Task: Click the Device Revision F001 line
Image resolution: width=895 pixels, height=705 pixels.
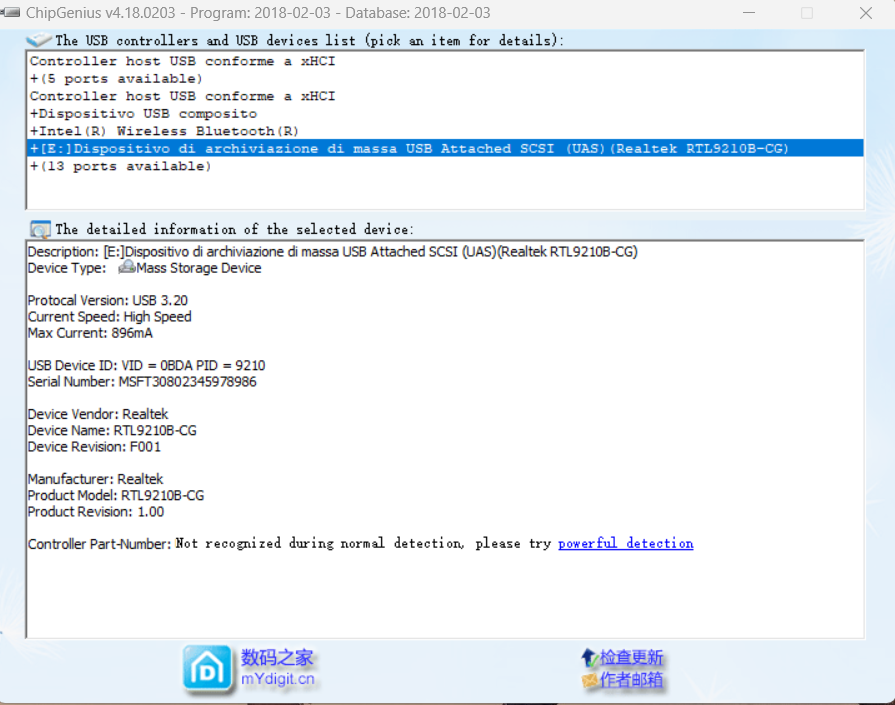Action: [94, 446]
